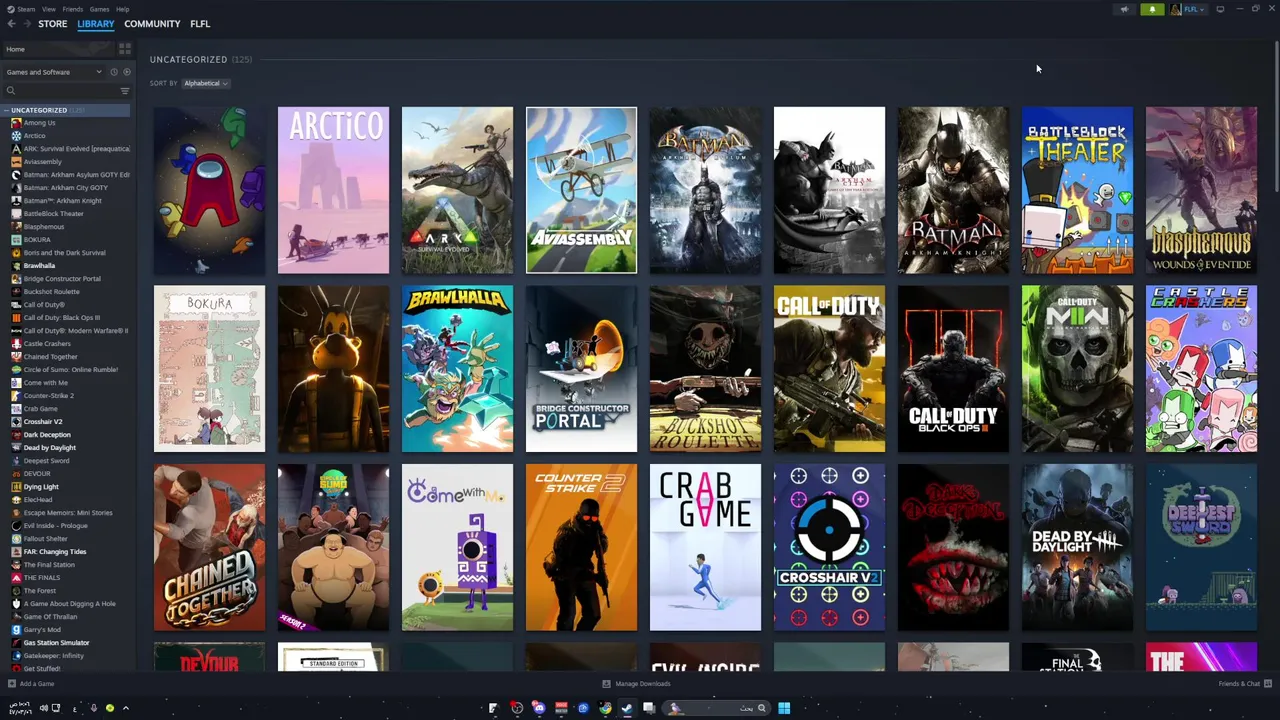Image resolution: width=1280 pixels, height=720 pixels.
Task: Open the Chained Together cover
Action: pos(209,548)
